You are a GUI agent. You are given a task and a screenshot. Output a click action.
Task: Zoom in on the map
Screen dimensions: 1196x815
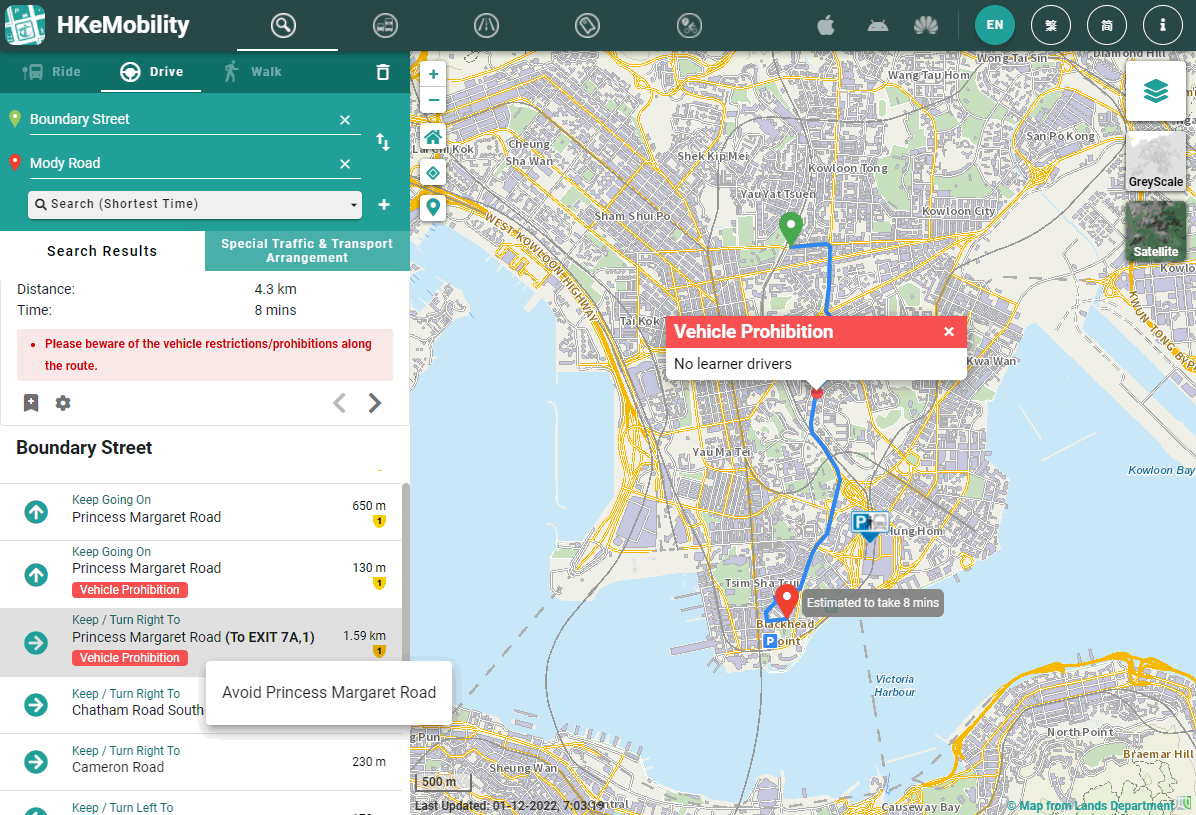433,74
